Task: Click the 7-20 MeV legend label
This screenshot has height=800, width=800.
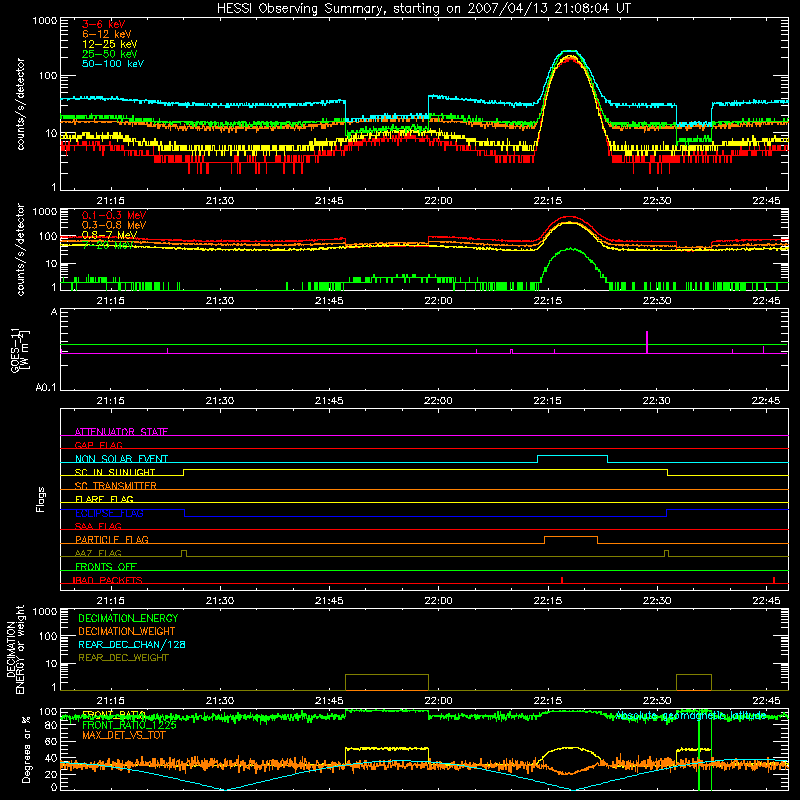Action: [x=108, y=245]
